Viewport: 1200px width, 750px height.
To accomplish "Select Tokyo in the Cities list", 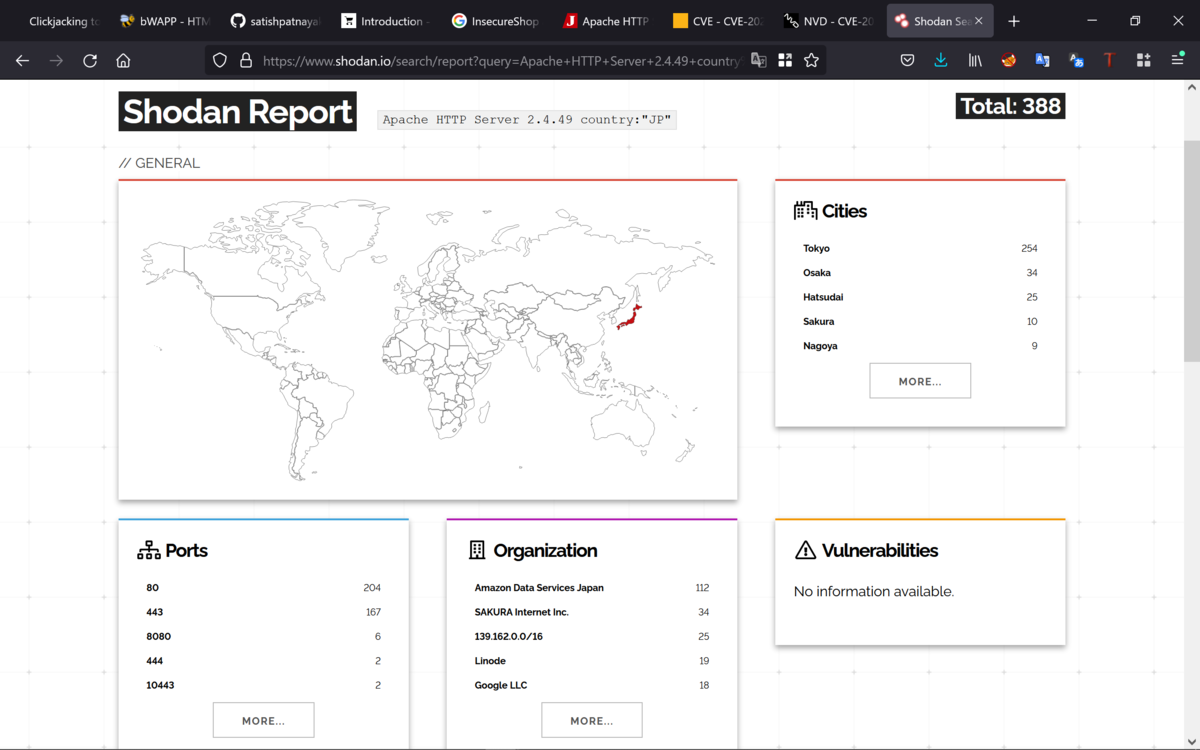I will point(816,248).
